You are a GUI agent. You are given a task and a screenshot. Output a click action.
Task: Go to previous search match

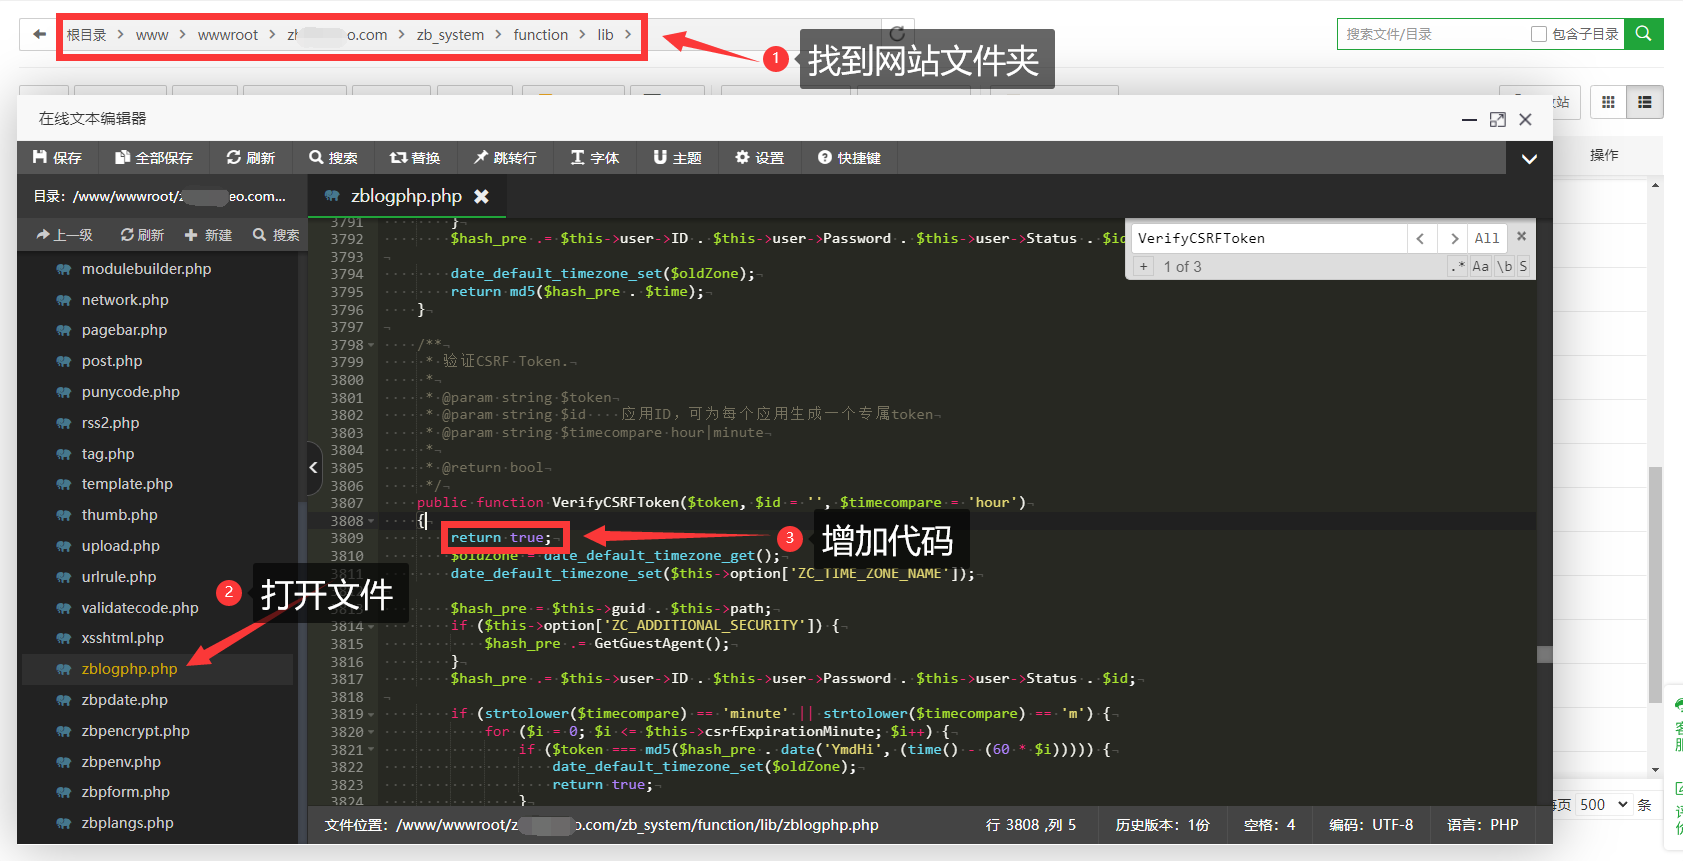coord(1420,238)
